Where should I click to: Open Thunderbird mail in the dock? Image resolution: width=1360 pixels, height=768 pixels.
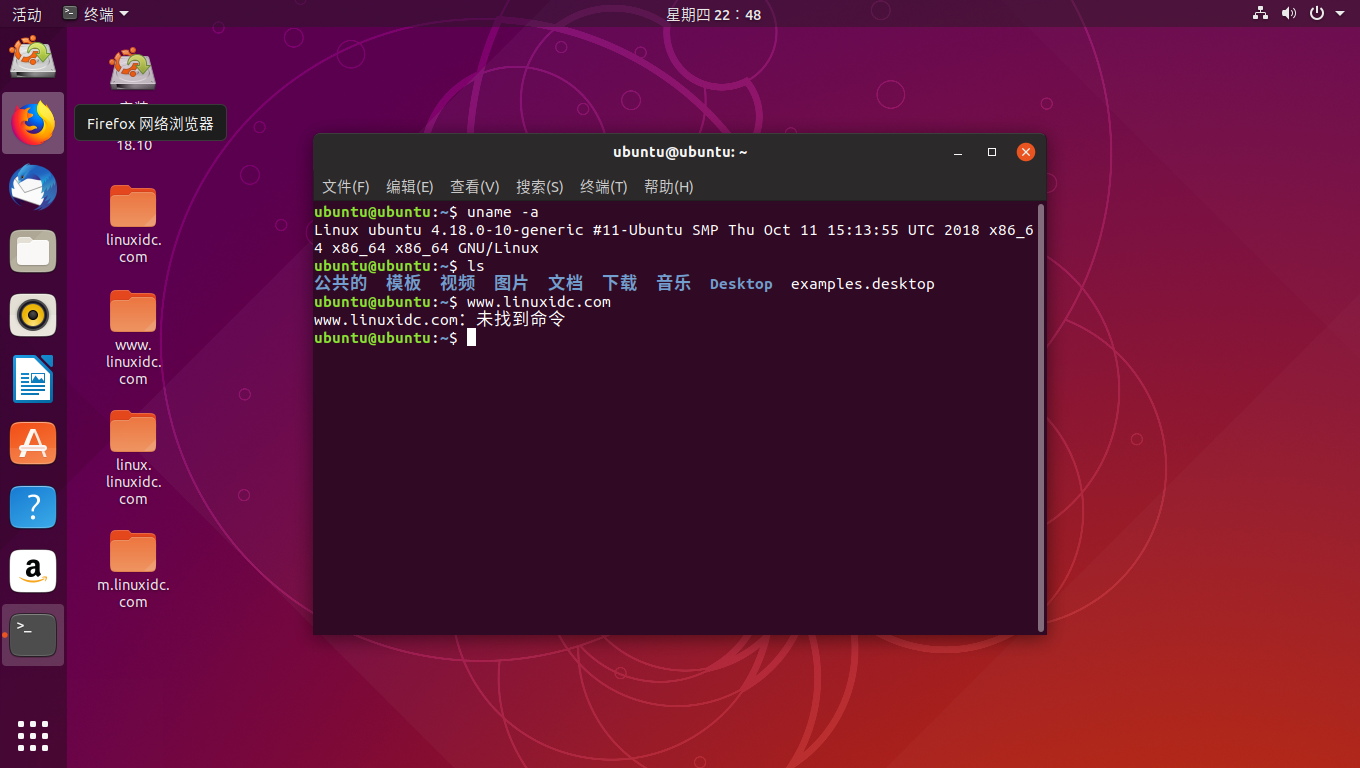(x=33, y=187)
